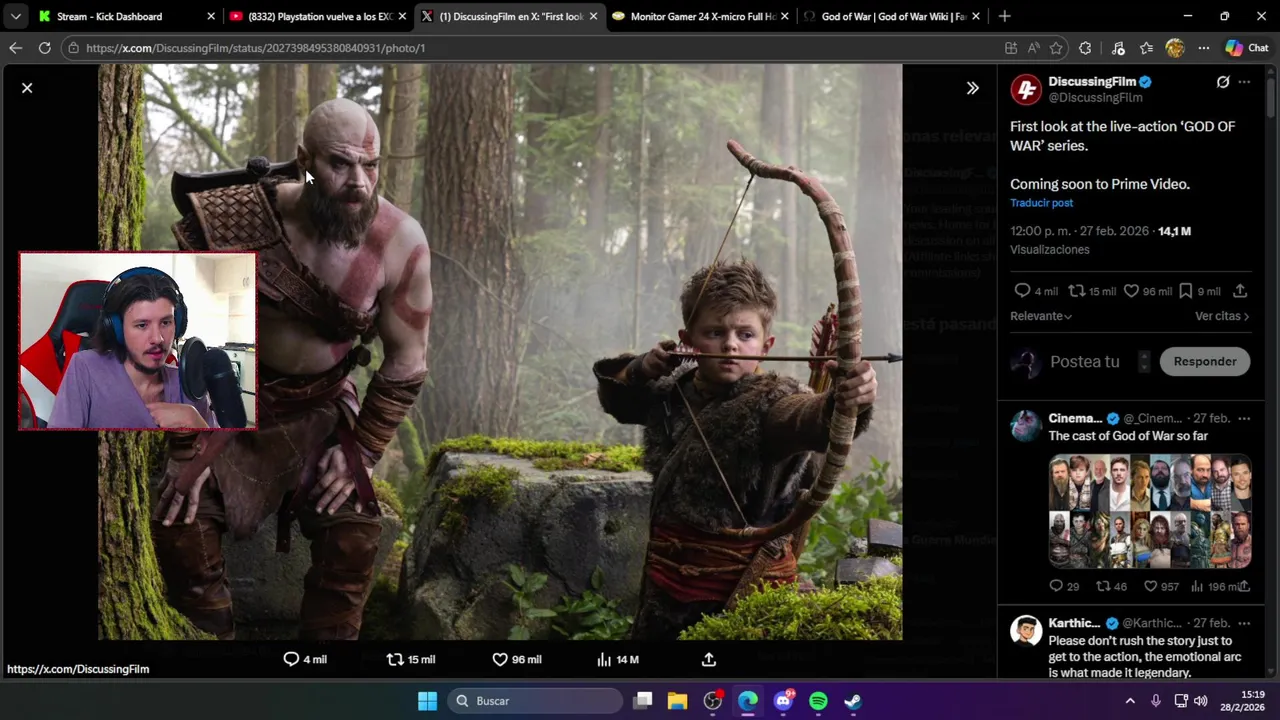
Task: Close the DiscussingFilm en X tab
Action: click(x=593, y=16)
